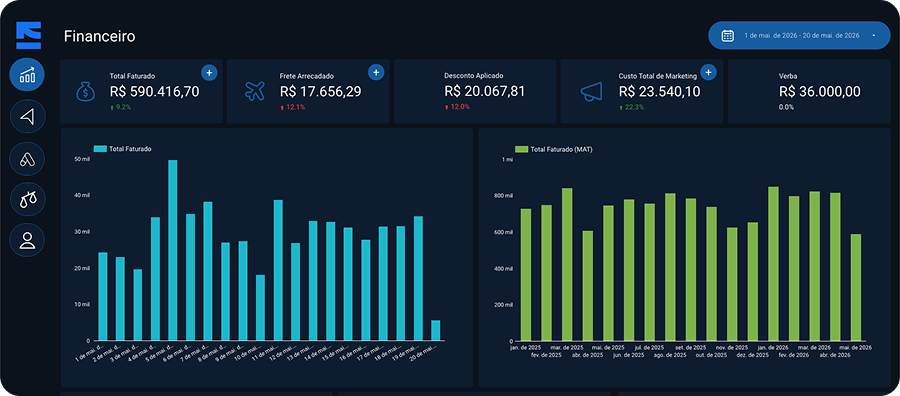This screenshot has width=900, height=396.
Task: Click the Total Faturado (MAT) legend label
Action: pyautogui.click(x=561, y=149)
